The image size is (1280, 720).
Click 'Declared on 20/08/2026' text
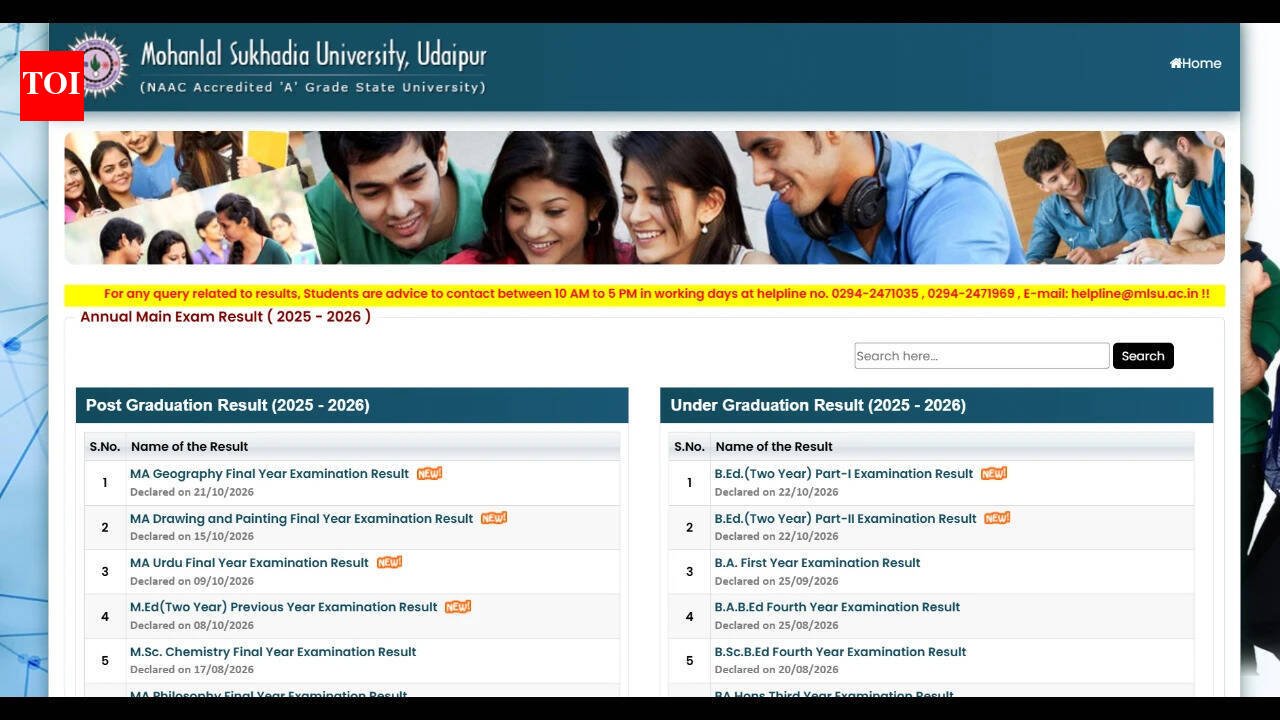coord(776,670)
